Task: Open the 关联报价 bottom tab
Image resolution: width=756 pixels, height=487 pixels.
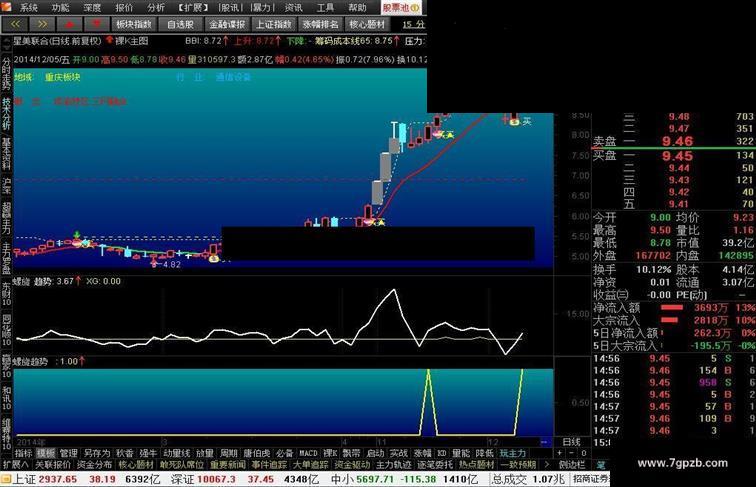Action: (53, 465)
